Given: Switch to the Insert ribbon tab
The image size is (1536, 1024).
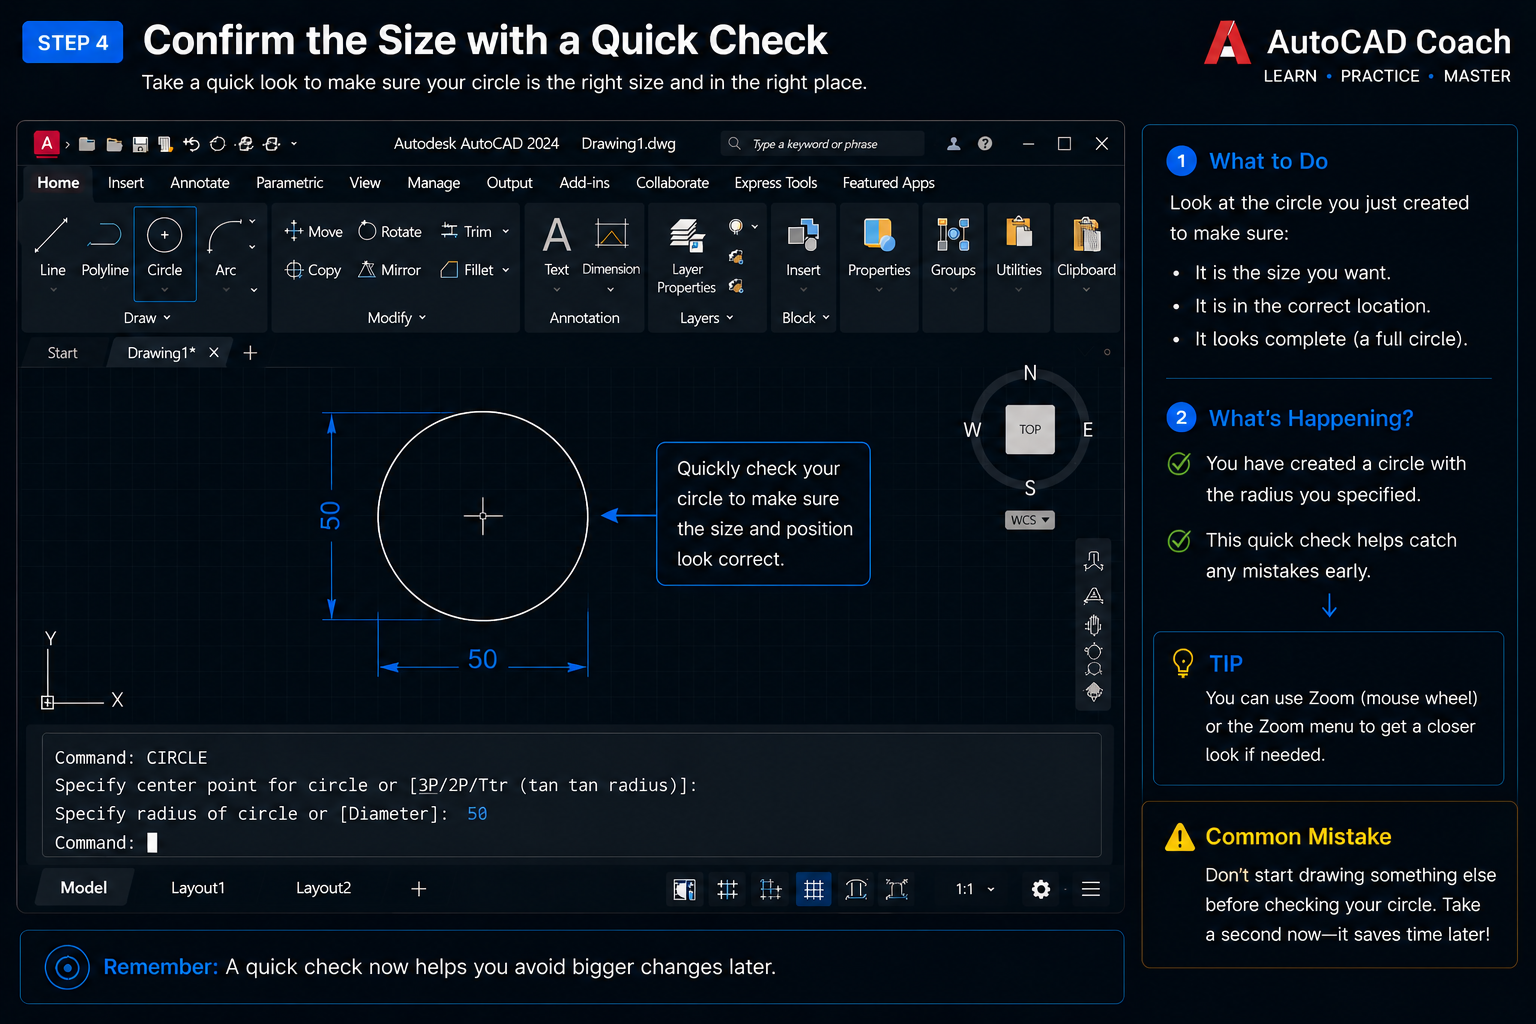Looking at the screenshot, I should pyautogui.click(x=126, y=183).
